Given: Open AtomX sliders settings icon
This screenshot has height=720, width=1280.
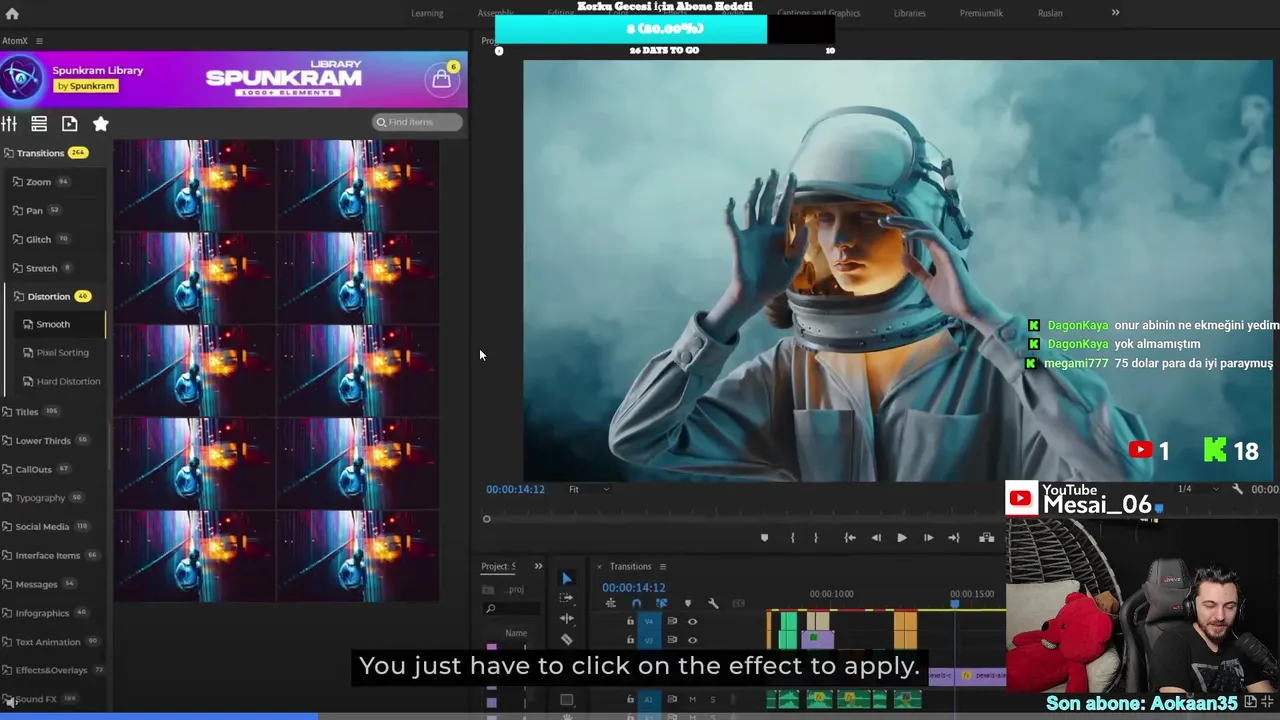Looking at the screenshot, I should (9, 124).
